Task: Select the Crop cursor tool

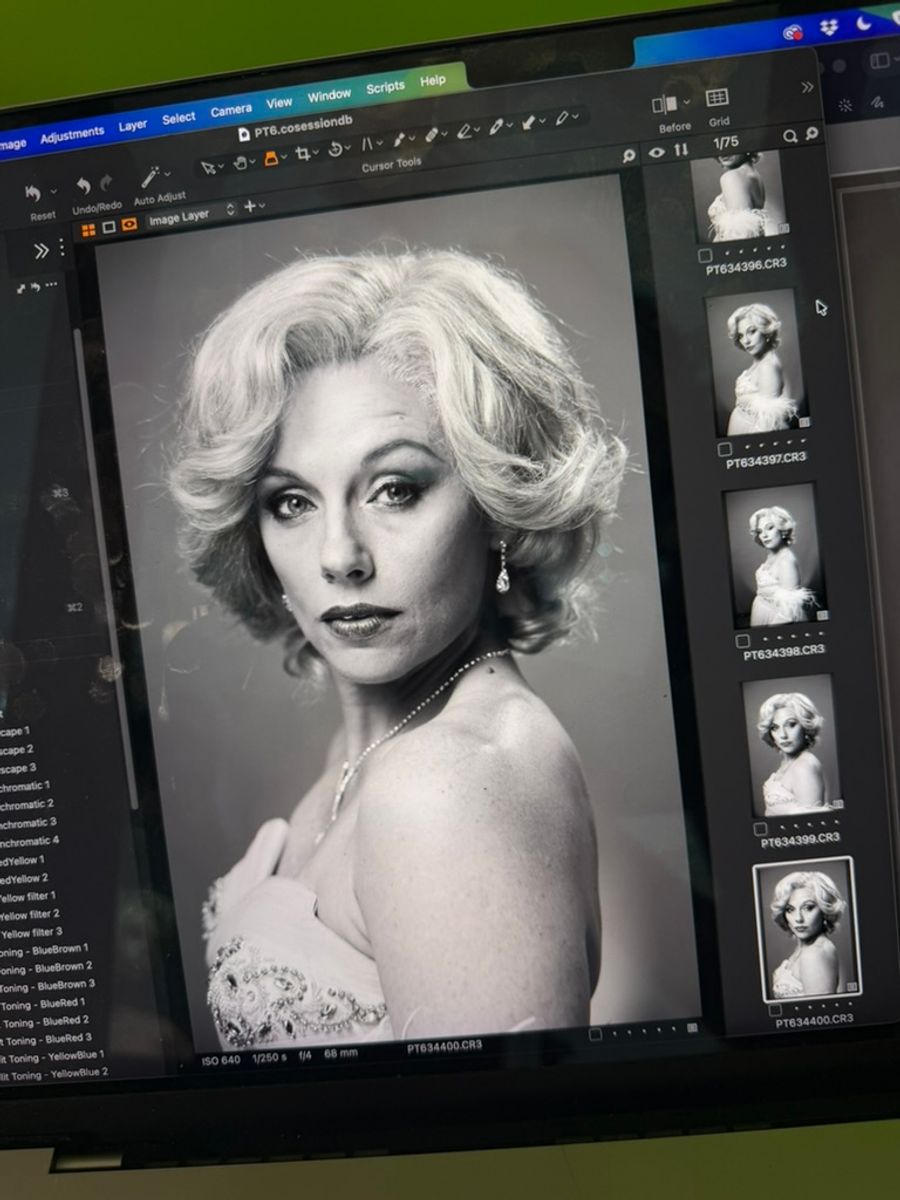Action: click(x=302, y=153)
